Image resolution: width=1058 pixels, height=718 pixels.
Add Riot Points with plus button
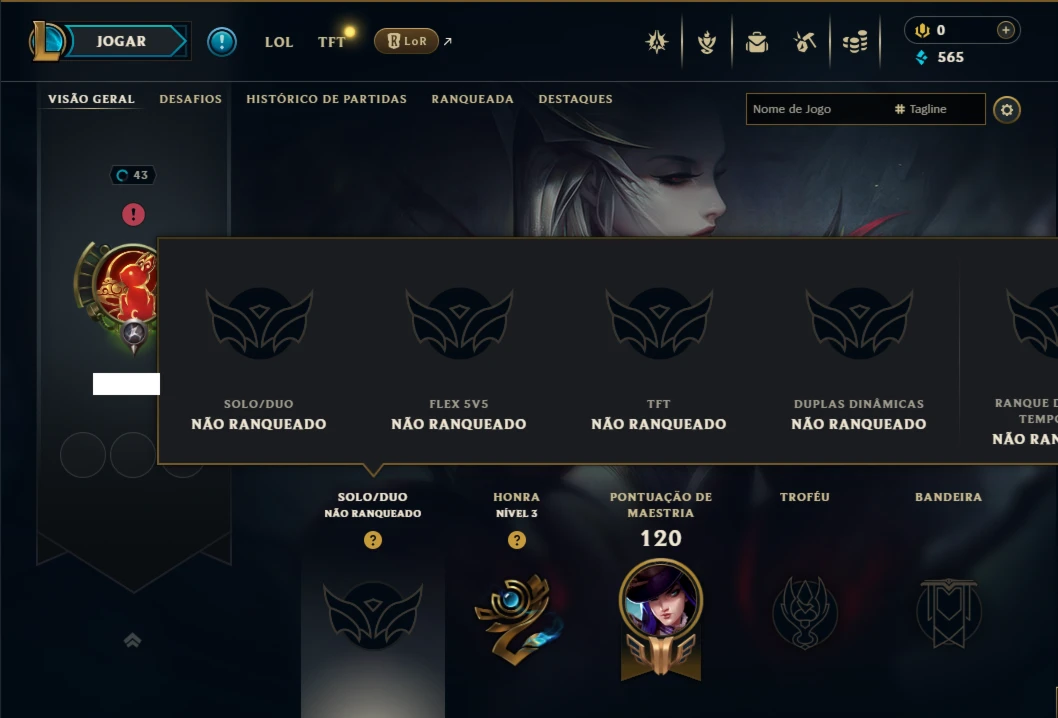tap(1005, 30)
